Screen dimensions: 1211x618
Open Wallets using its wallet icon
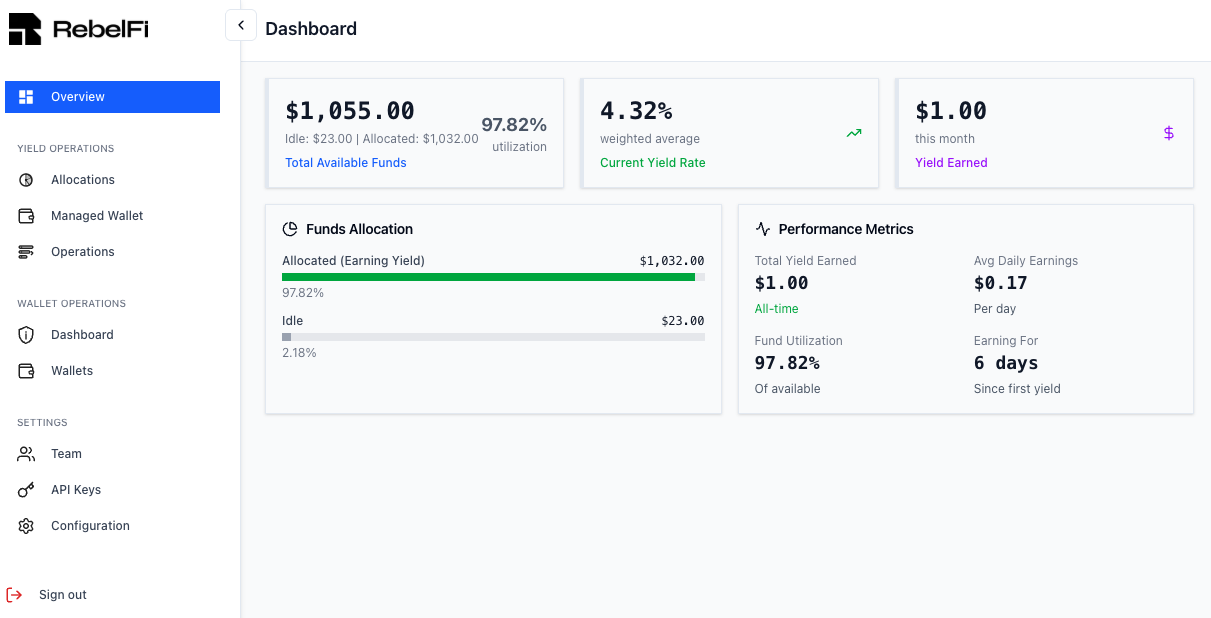click(26, 370)
